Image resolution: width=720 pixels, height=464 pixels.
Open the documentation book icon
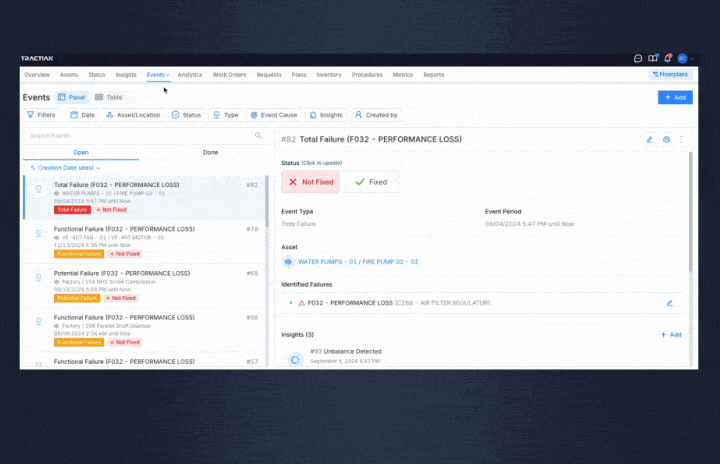click(652, 58)
